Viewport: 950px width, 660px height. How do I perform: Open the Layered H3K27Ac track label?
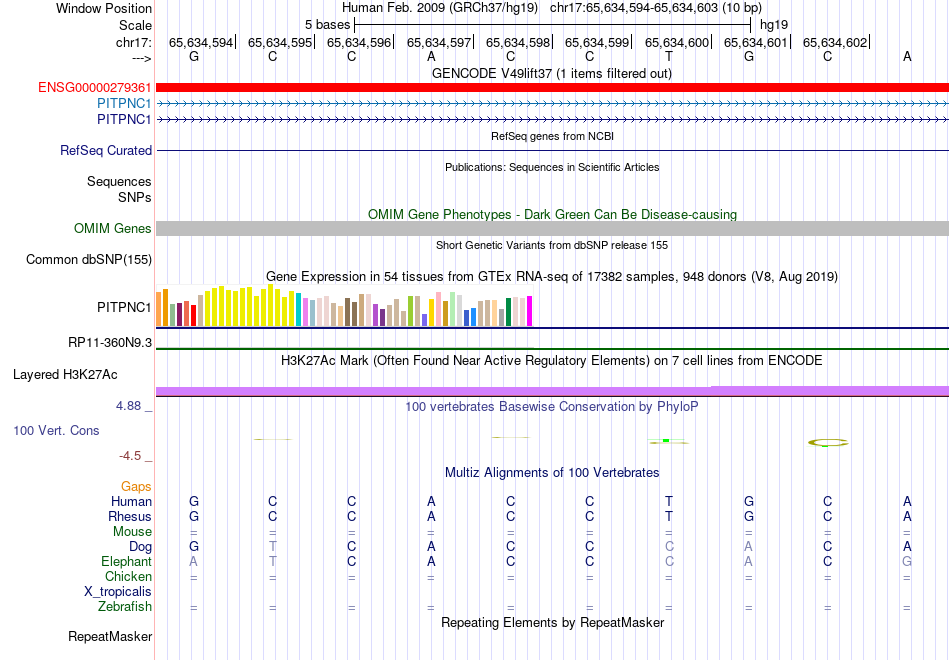point(65,375)
